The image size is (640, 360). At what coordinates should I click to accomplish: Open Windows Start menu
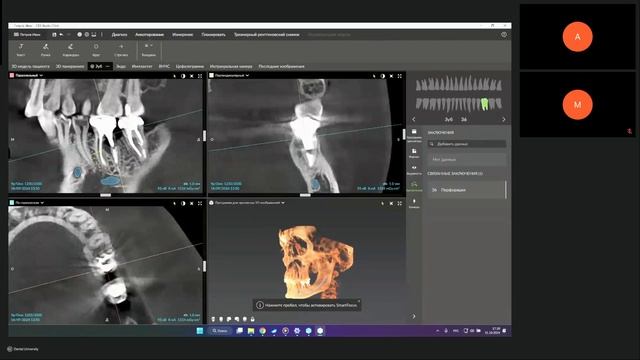click(200, 331)
